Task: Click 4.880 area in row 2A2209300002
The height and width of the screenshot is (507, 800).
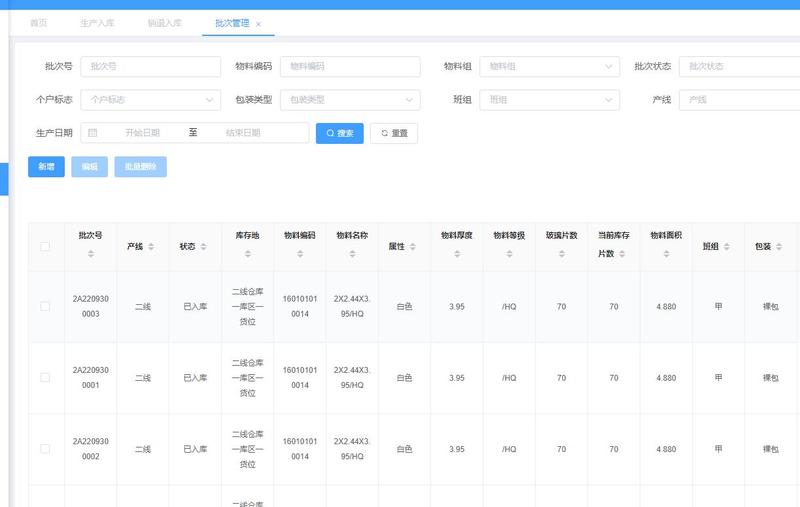Action: (666, 449)
